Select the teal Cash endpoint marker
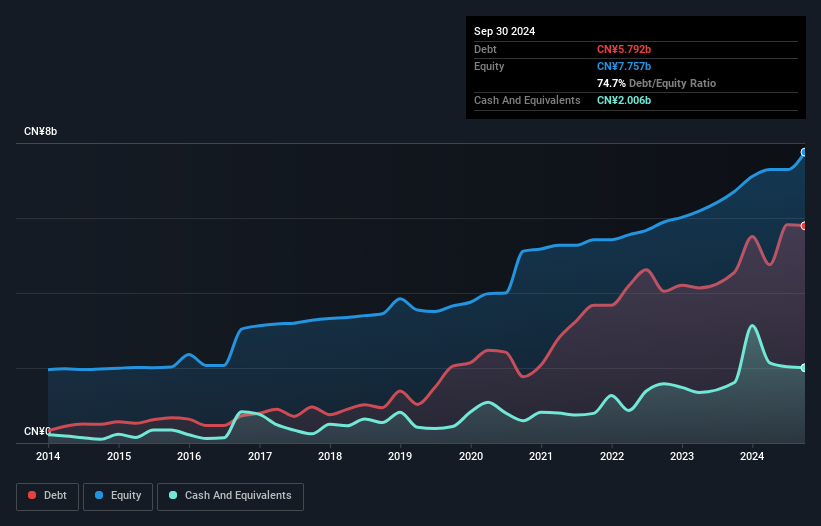This screenshot has width=821, height=526. click(x=804, y=368)
